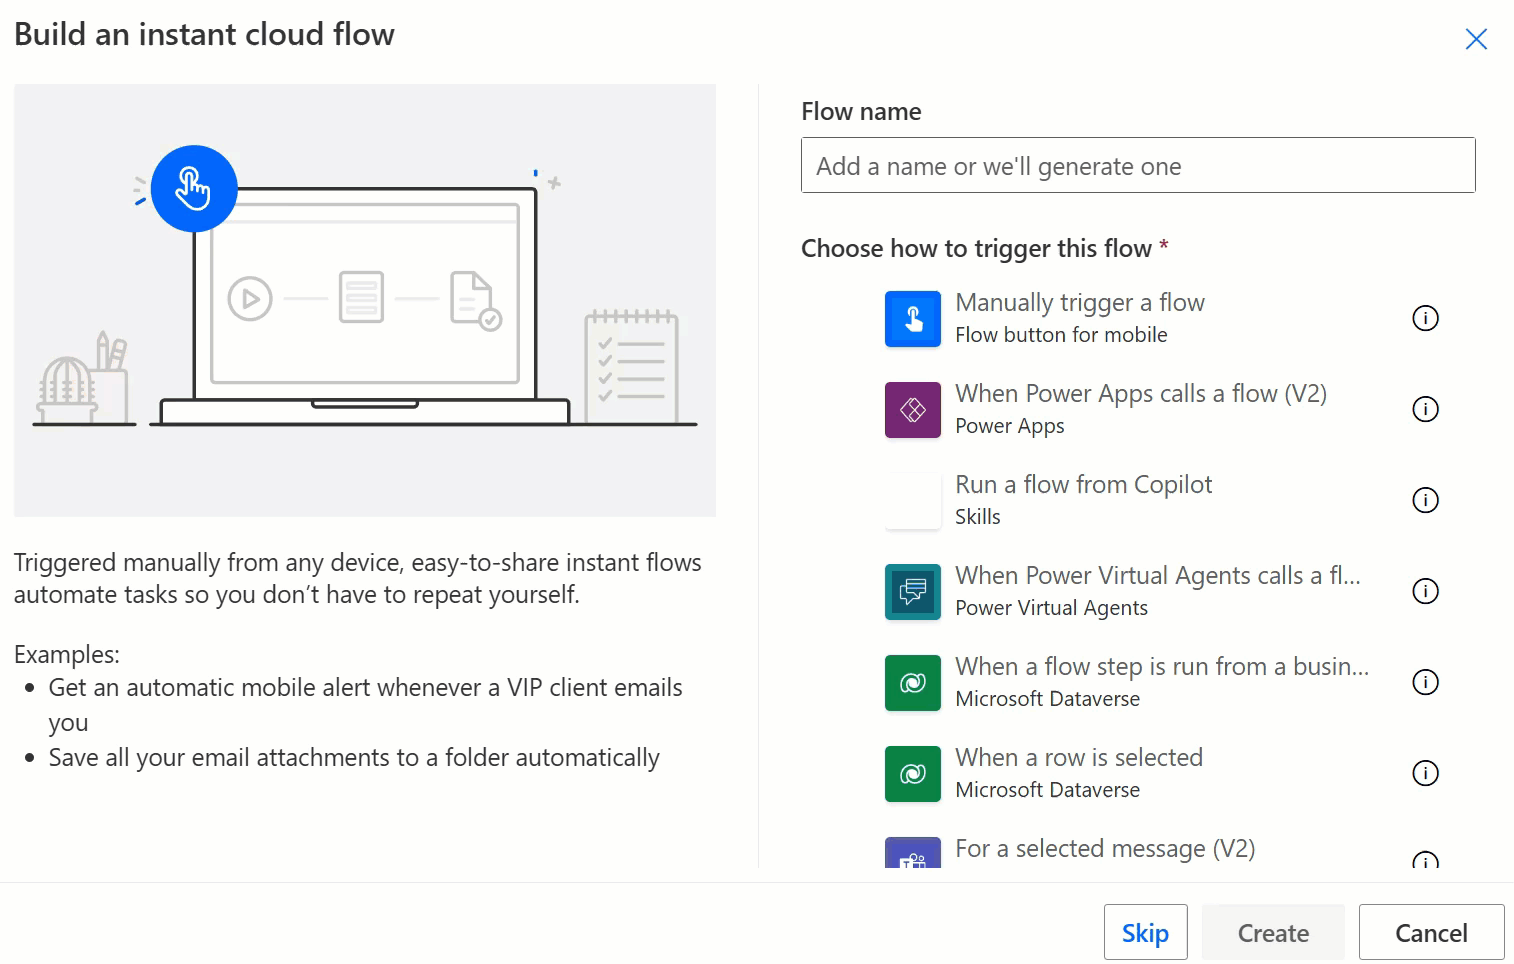Click the Power Virtual Agents trigger icon
This screenshot has width=1514, height=964.
(x=912, y=592)
